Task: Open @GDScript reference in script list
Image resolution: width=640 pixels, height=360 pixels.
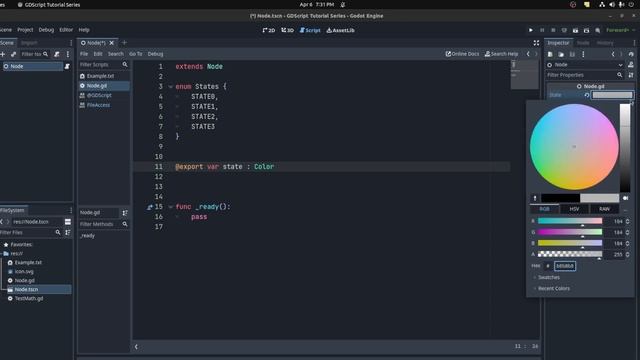Action: click(99, 95)
